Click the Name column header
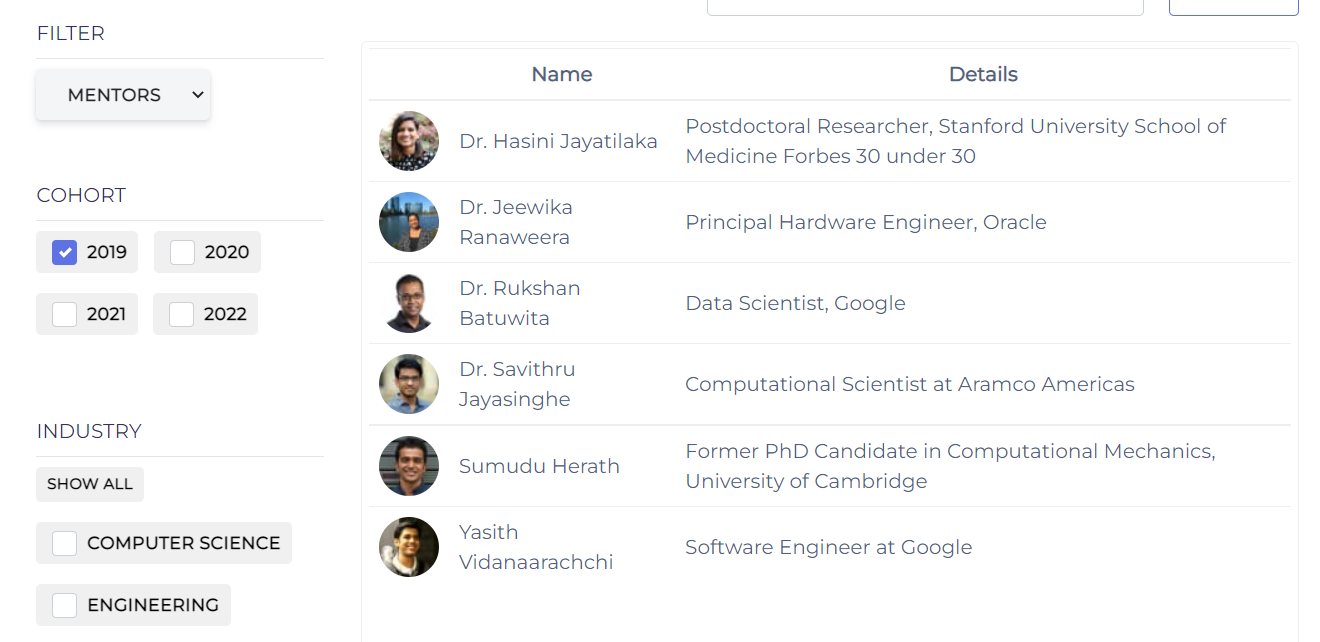This screenshot has width=1320, height=642. tap(561, 74)
